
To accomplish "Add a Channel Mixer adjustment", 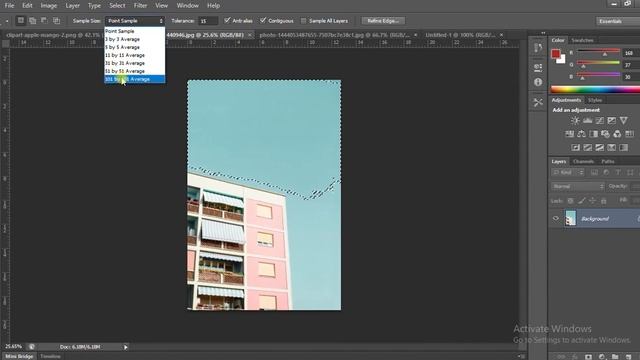I will point(617,134).
